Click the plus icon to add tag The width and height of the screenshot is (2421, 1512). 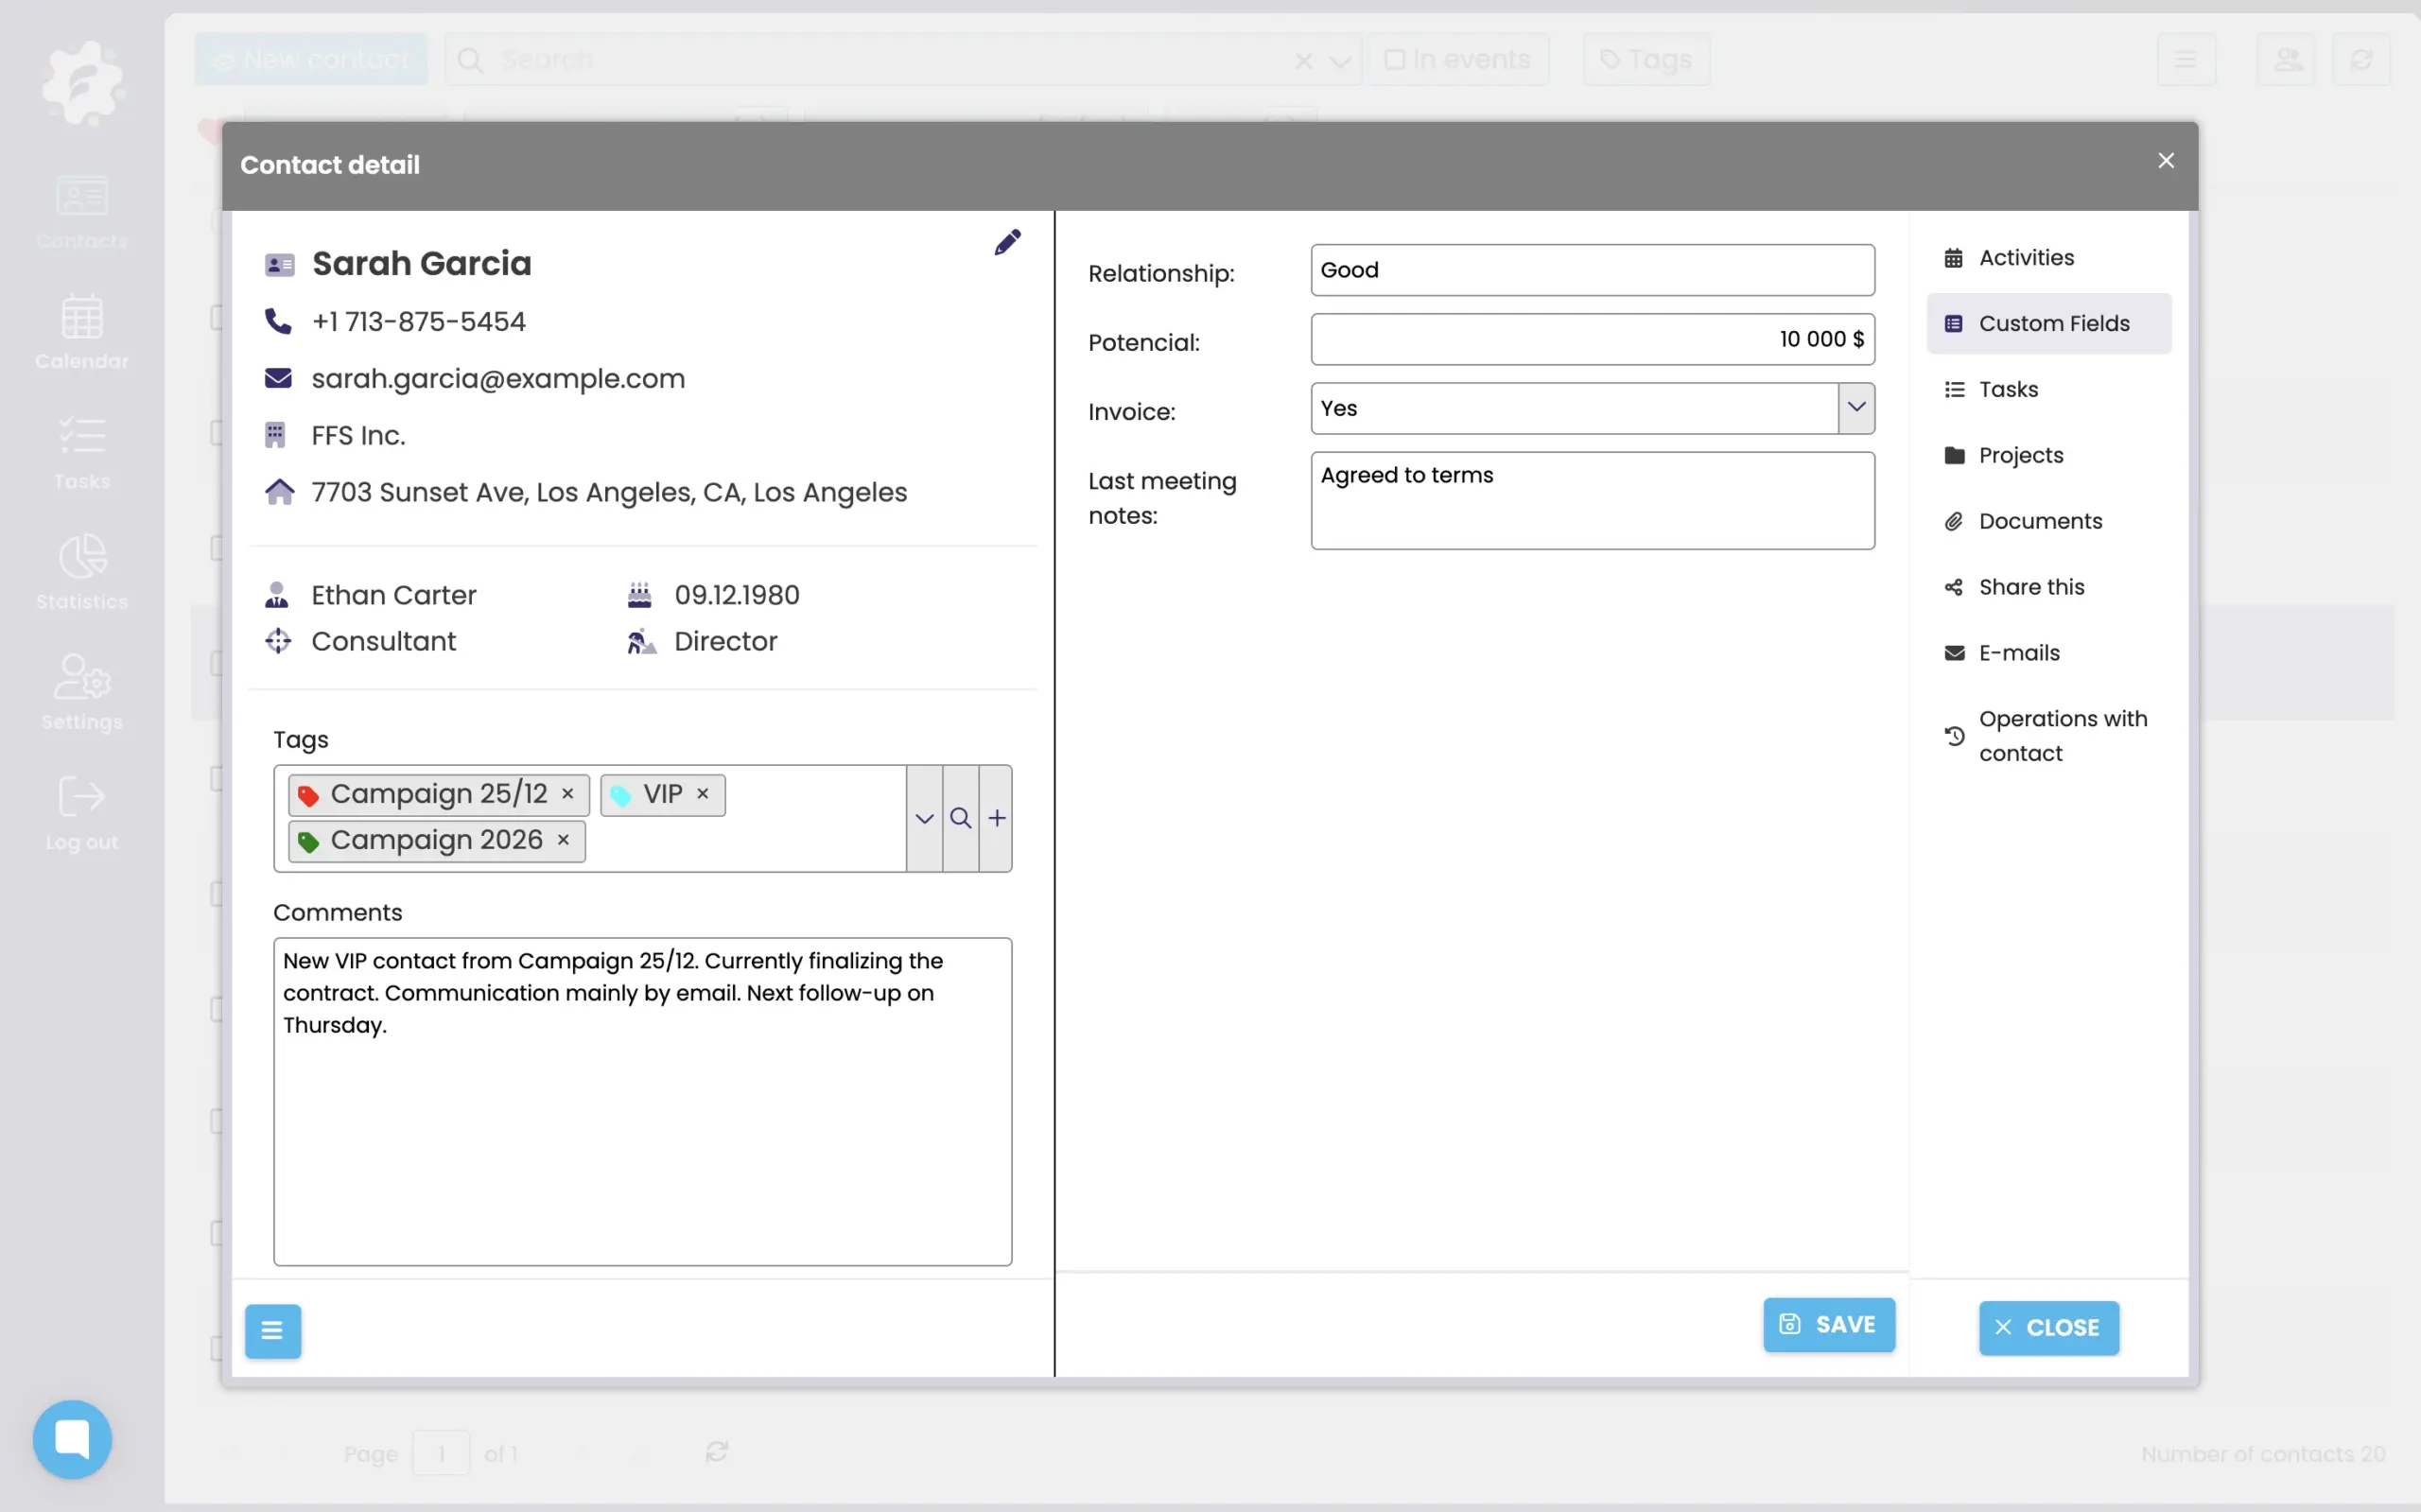(x=997, y=818)
